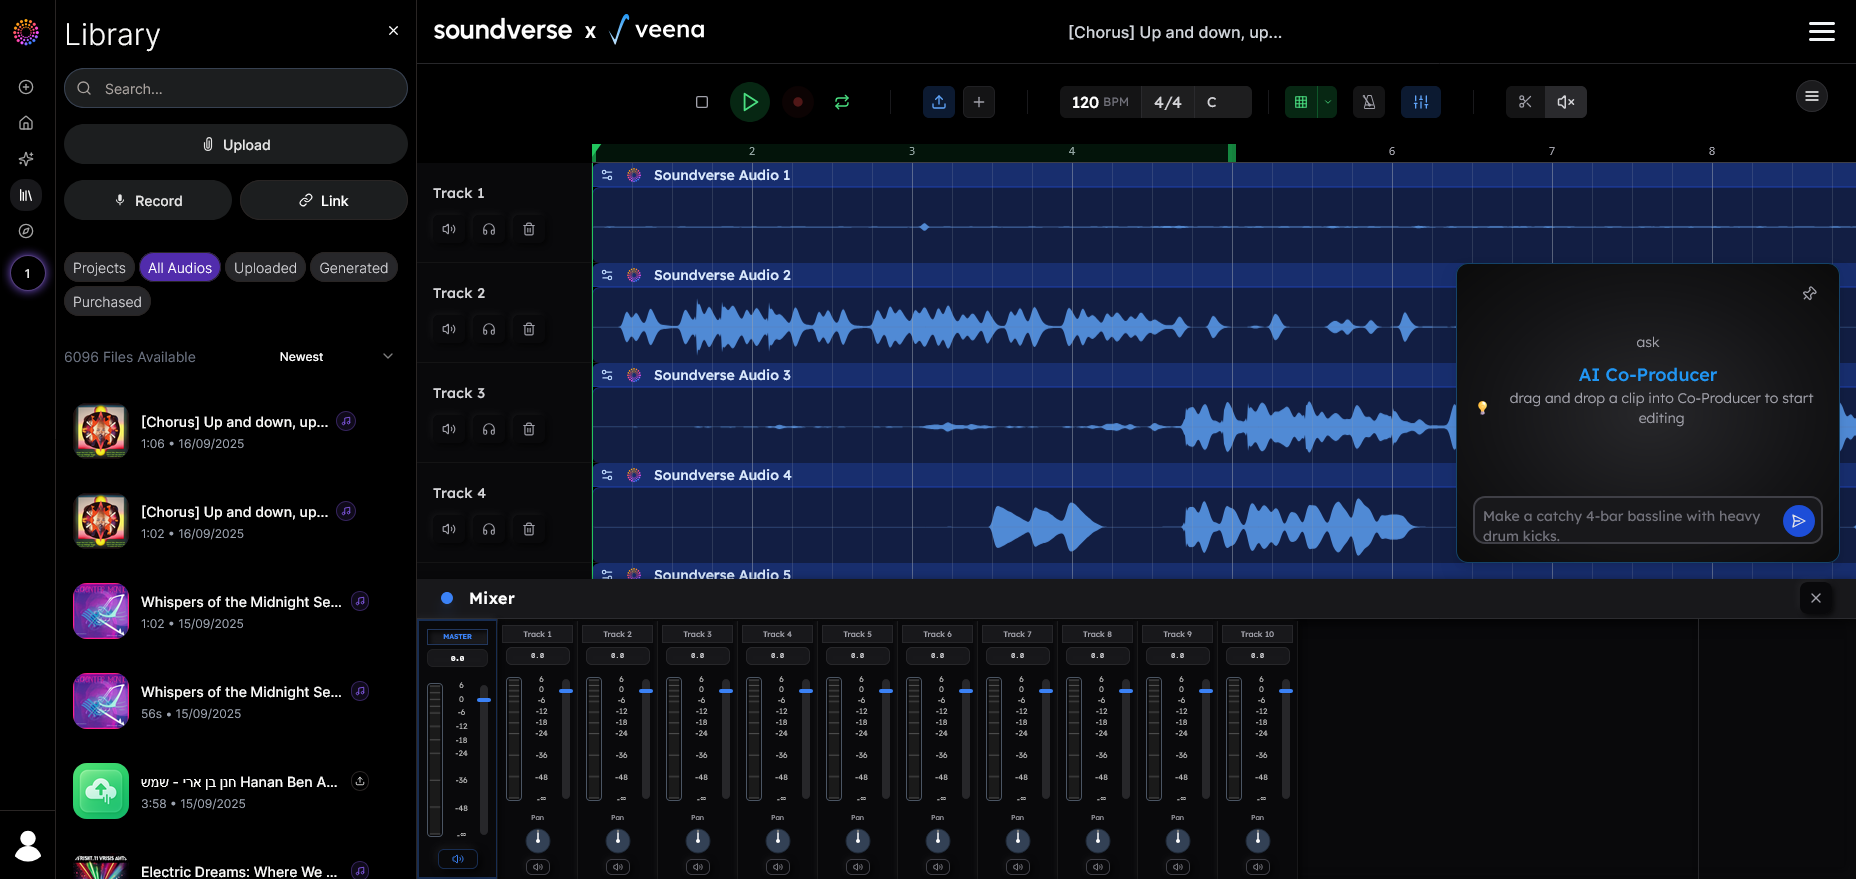Toggle the mixer panel icon in toolbar

click(1421, 102)
